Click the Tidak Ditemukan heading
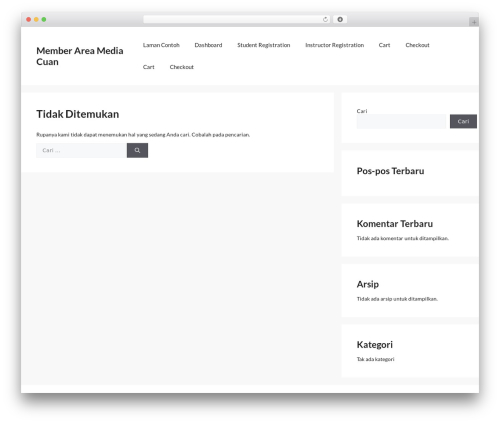The height and width of the screenshot is (423, 500). [78, 114]
